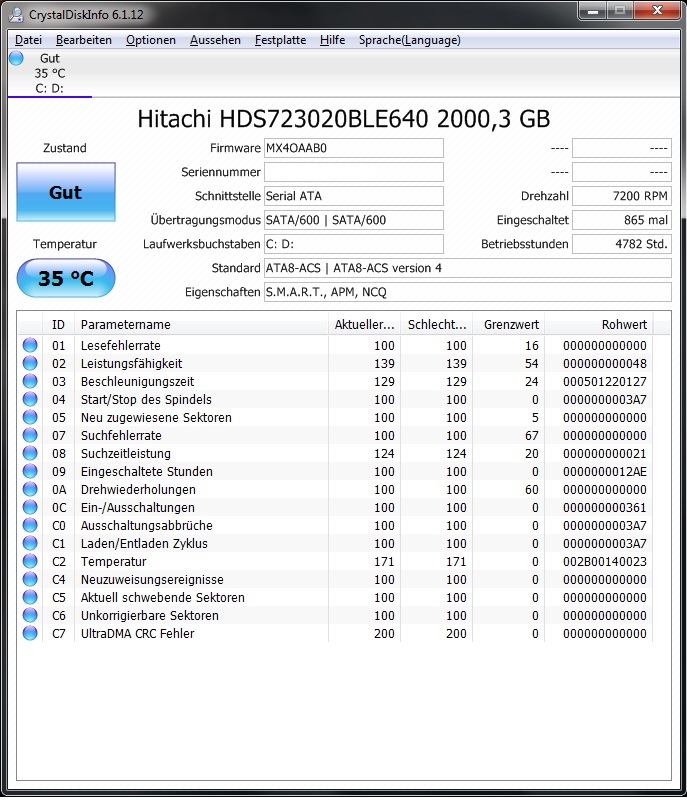Click the Schlecht... column header
The height and width of the screenshot is (800, 687).
[x=437, y=324]
